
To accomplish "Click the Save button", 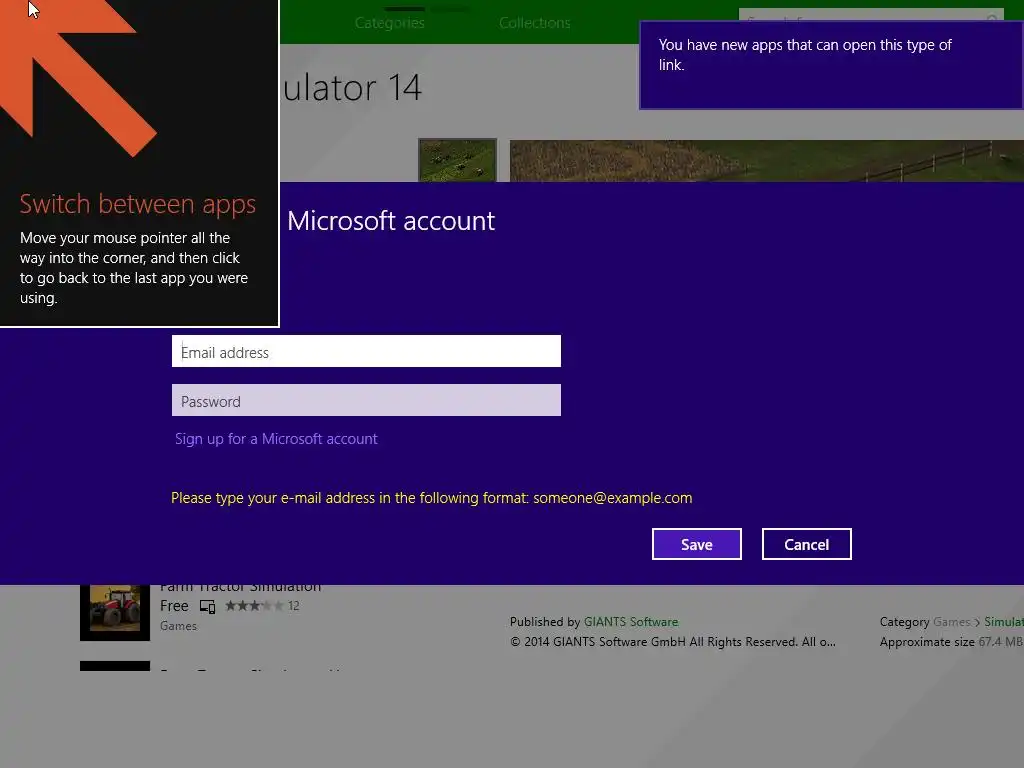I will (696, 544).
